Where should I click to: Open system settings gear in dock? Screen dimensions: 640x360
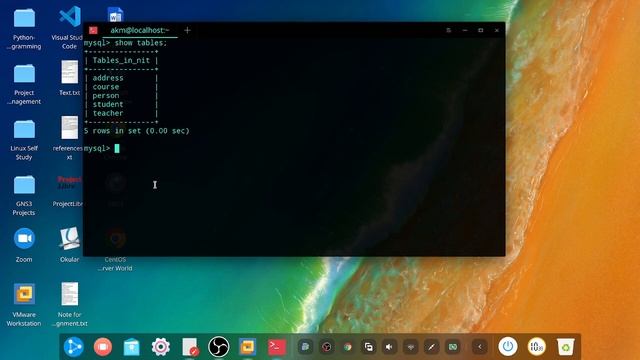tap(161, 347)
